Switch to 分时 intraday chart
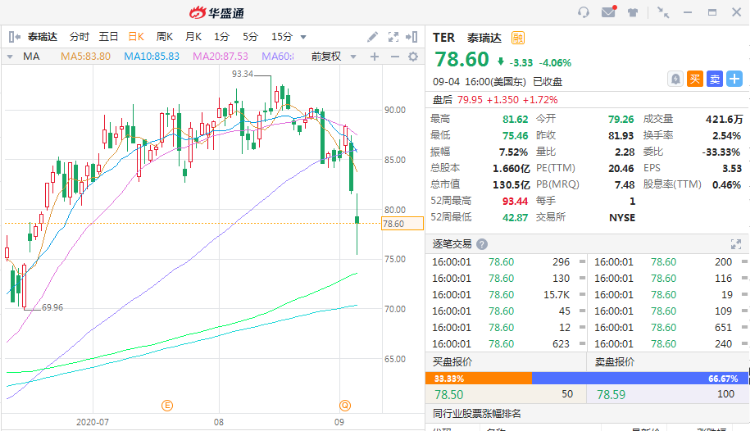The width and height of the screenshot is (750, 431). 79,37
